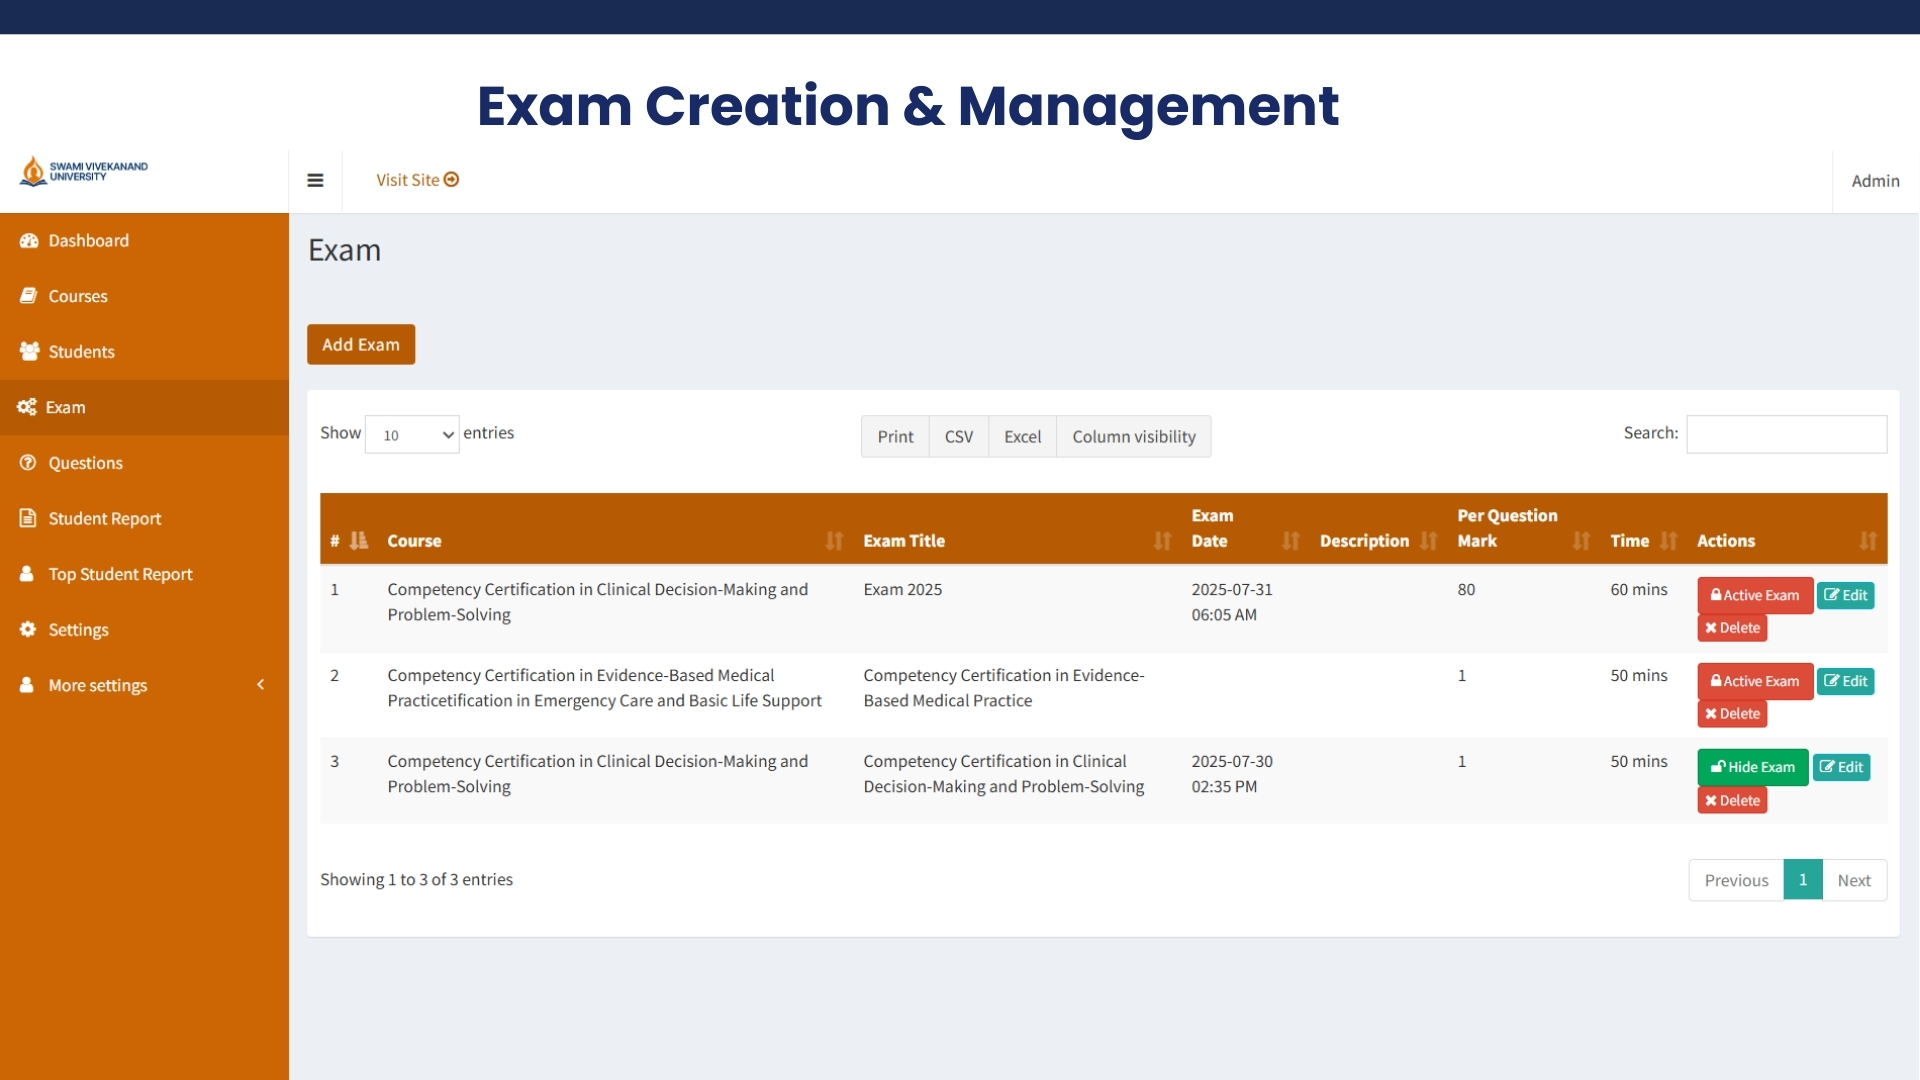Screen dimensions: 1920x1080
Task: Toggle Active Exam on the second exam row
Action: 1754,681
